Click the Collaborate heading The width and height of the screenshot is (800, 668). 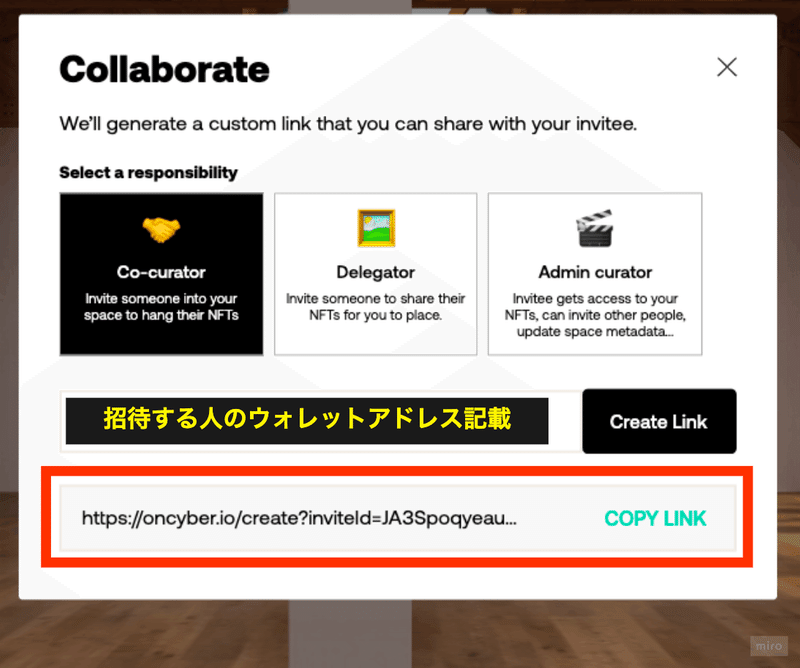click(164, 69)
